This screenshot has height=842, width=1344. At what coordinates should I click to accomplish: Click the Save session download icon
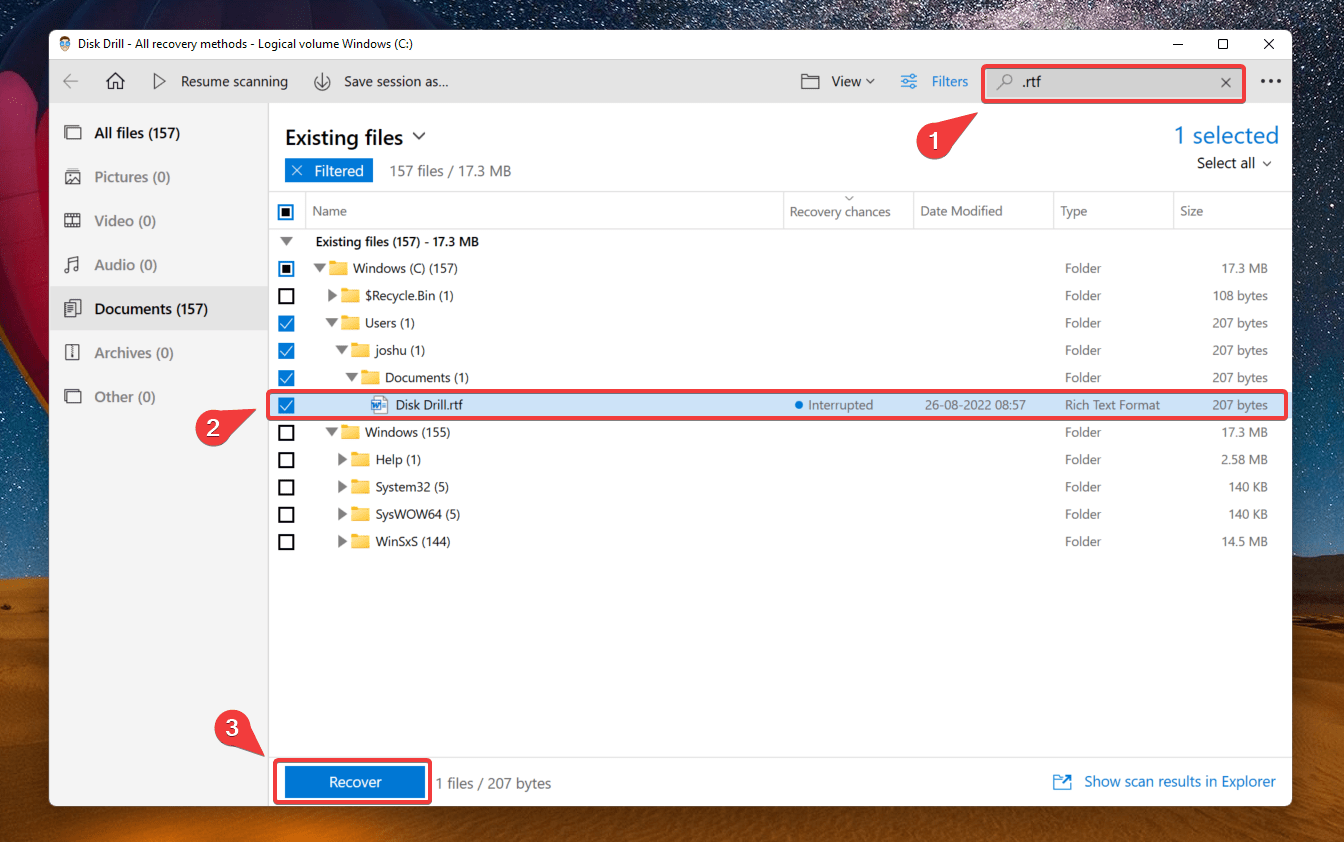click(x=322, y=82)
